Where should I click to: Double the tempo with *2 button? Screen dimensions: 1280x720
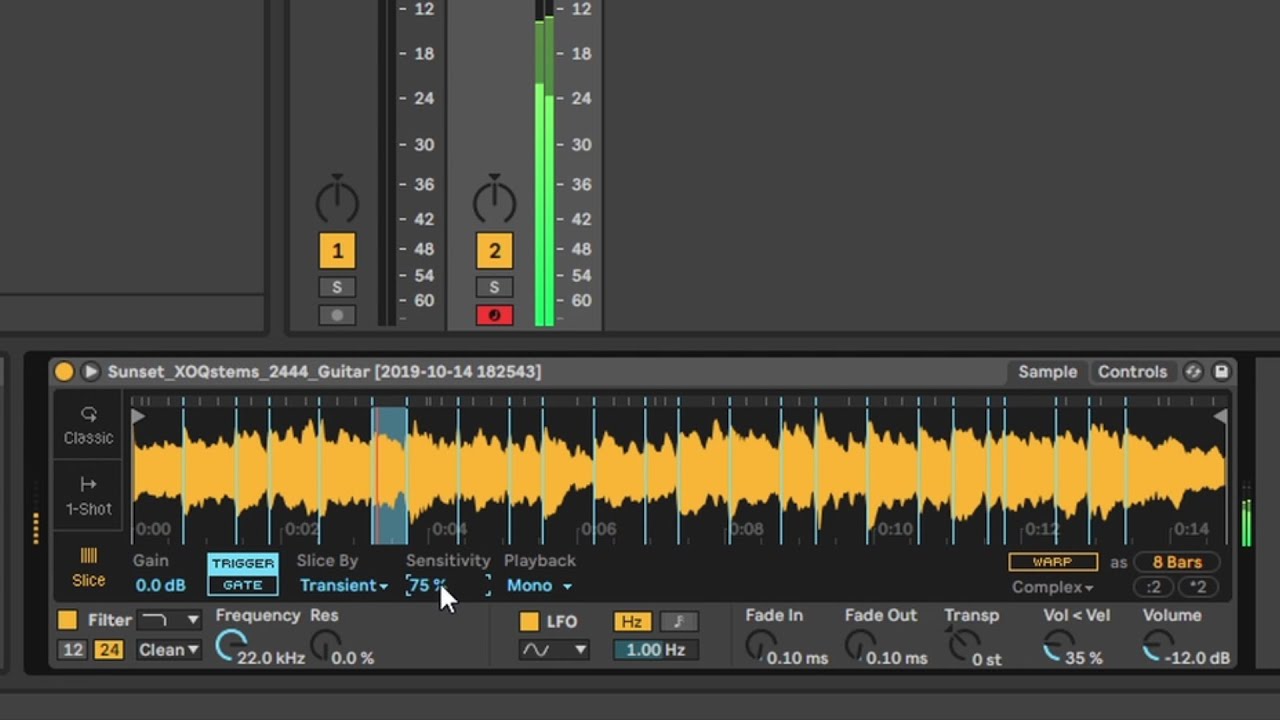coord(1198,587)
